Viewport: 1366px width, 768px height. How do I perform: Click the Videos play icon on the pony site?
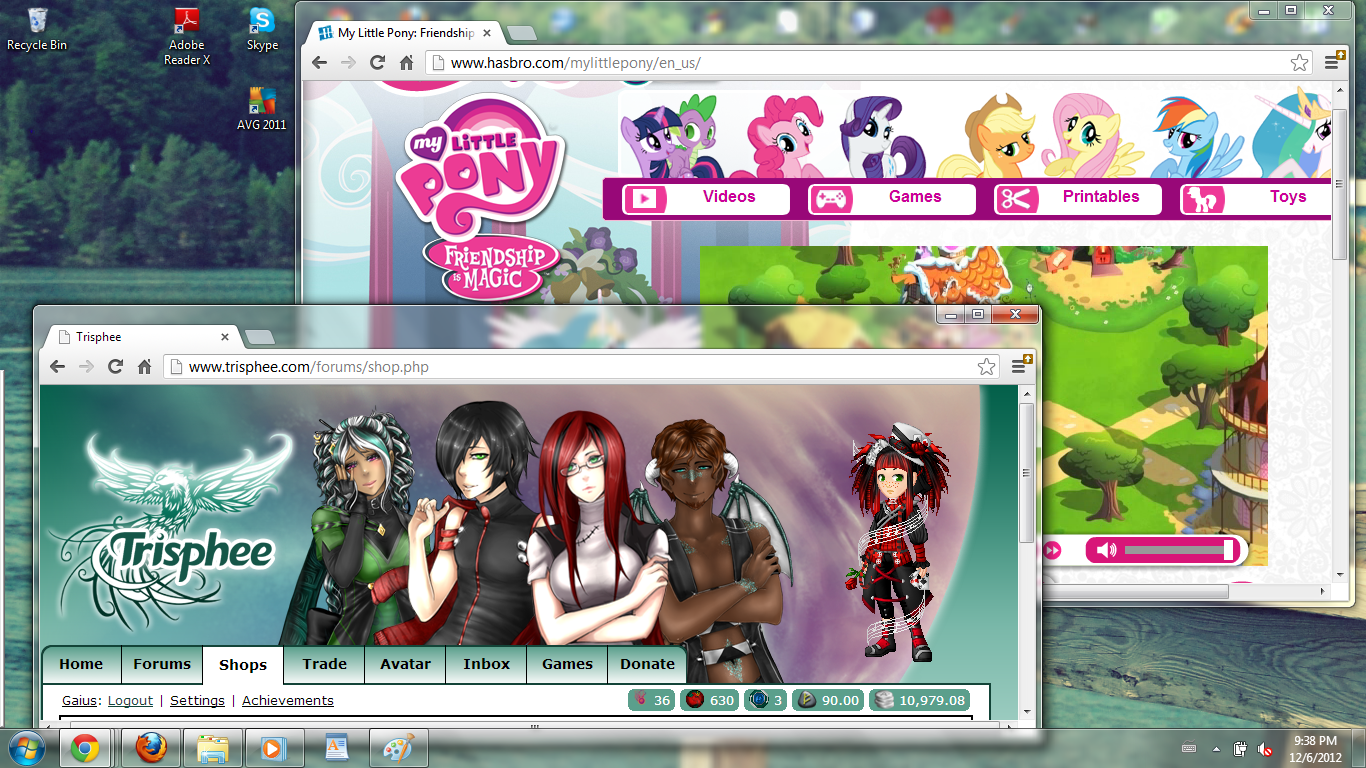click(x=645, y=199)
